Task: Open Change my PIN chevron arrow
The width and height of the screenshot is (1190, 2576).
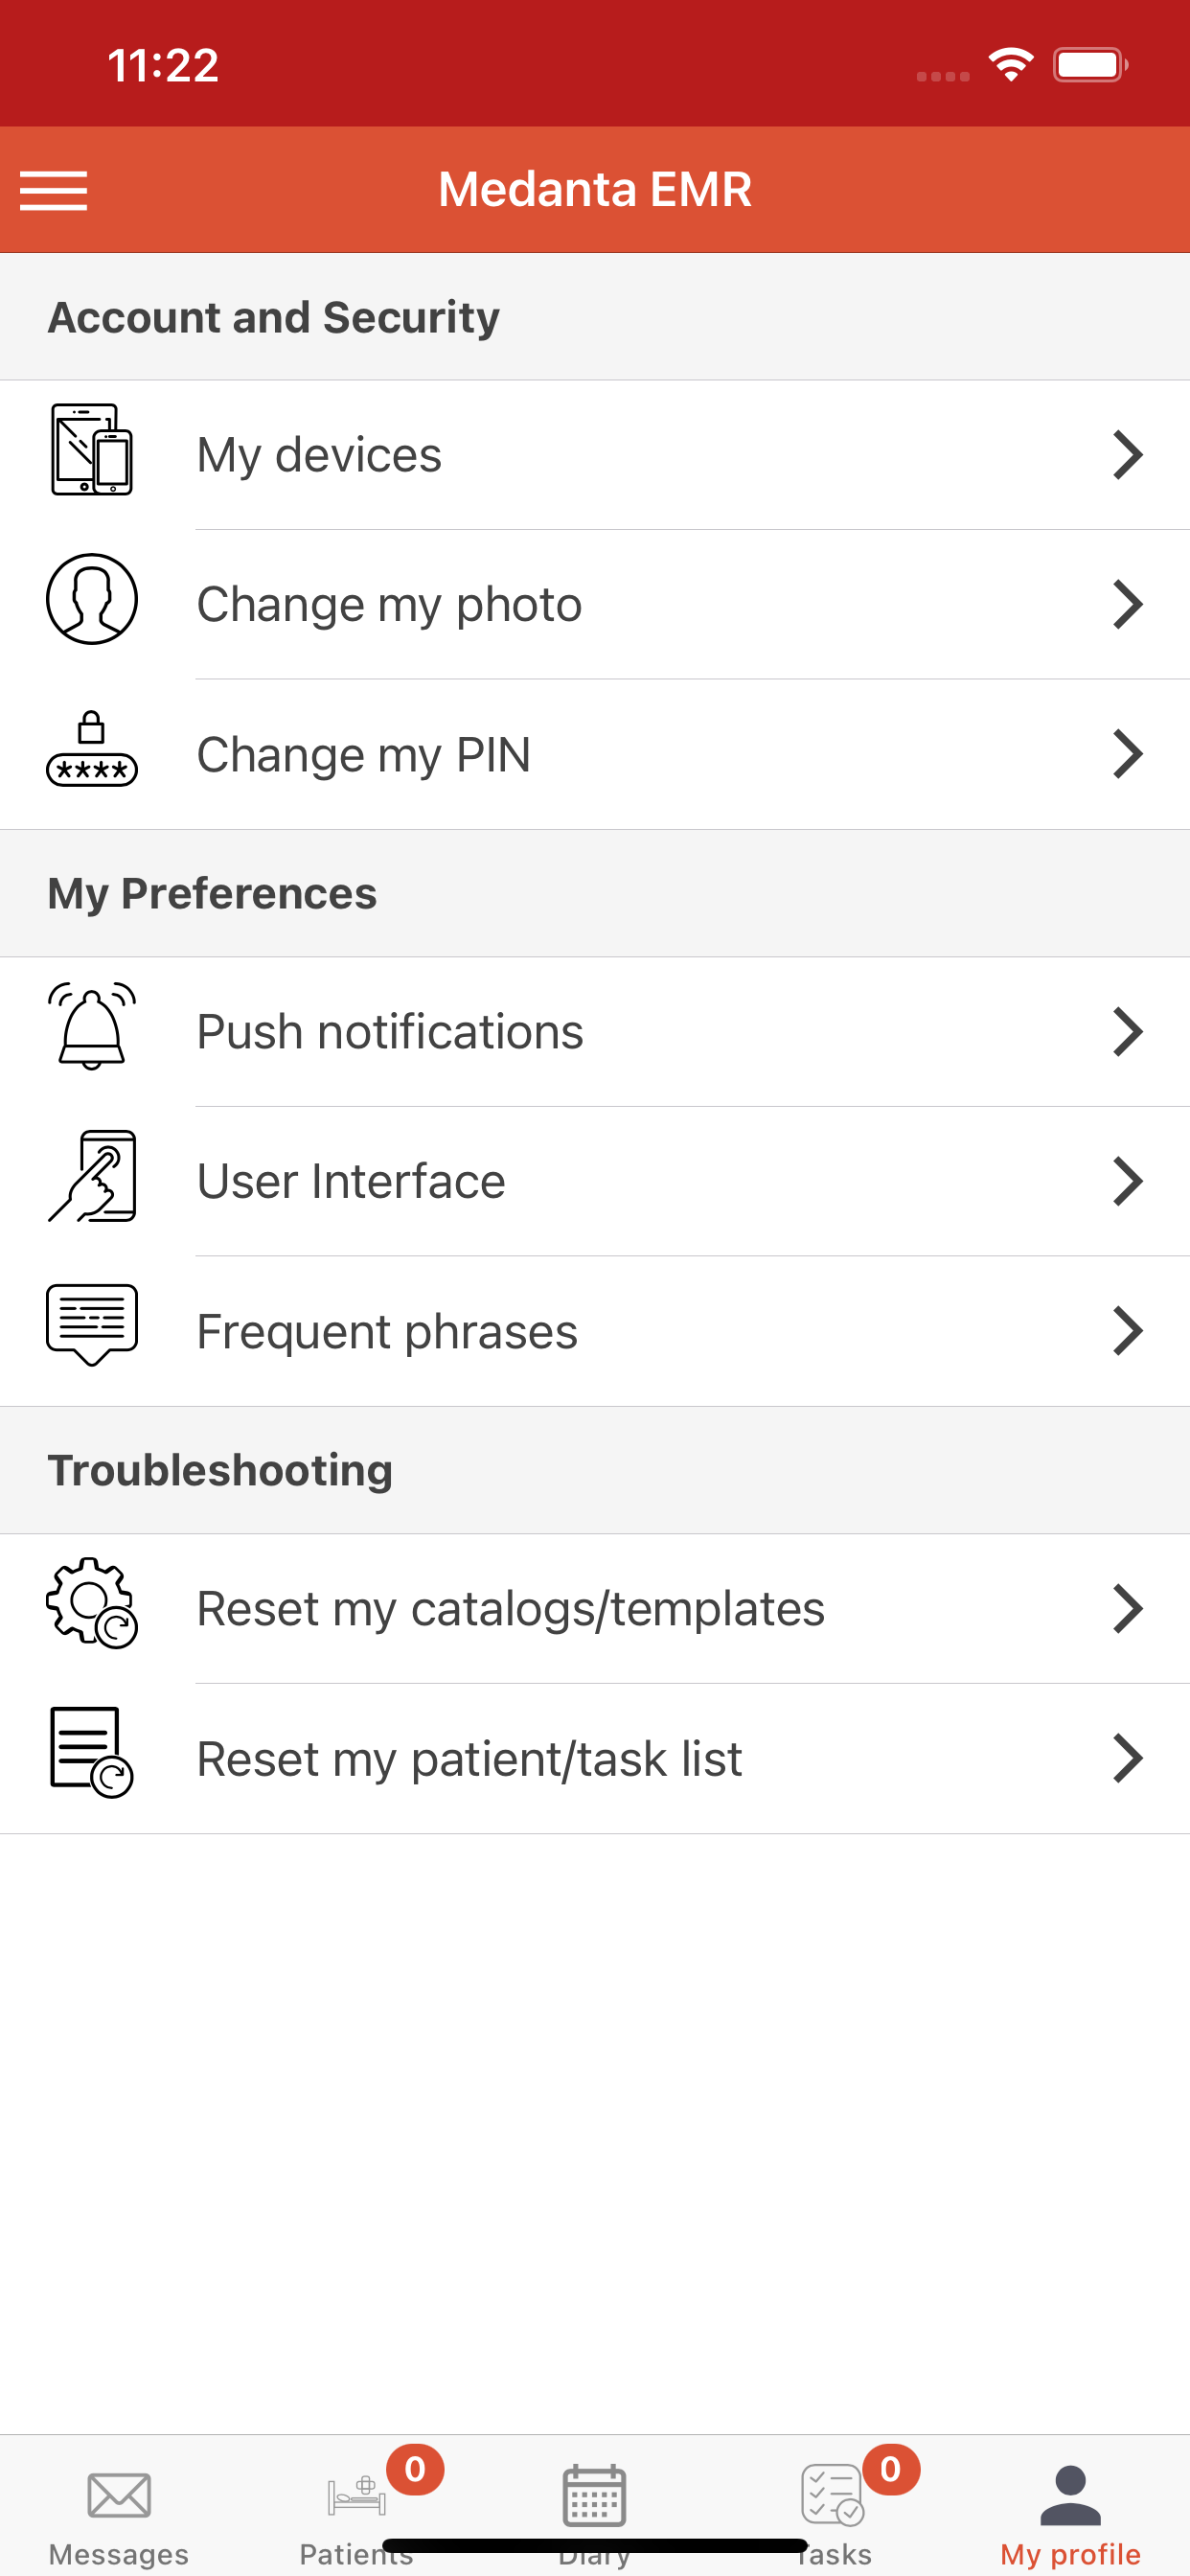Action: [x=1128, y=754]
